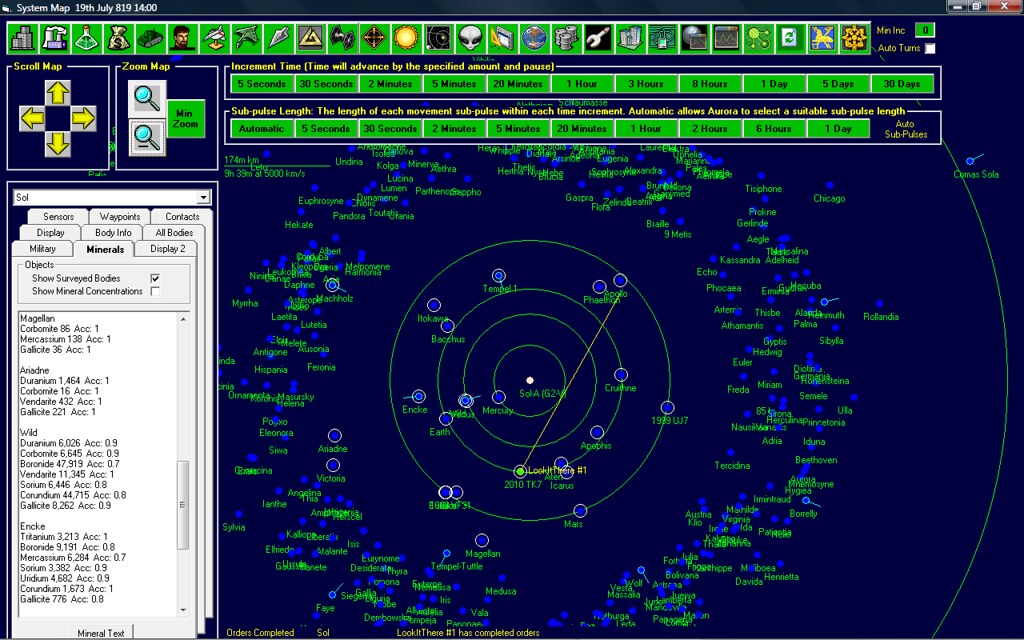Screen dimensions: 1024x640
Task: Set sub-pulse length to 6 Hours
Action: (x=774, y=129)
